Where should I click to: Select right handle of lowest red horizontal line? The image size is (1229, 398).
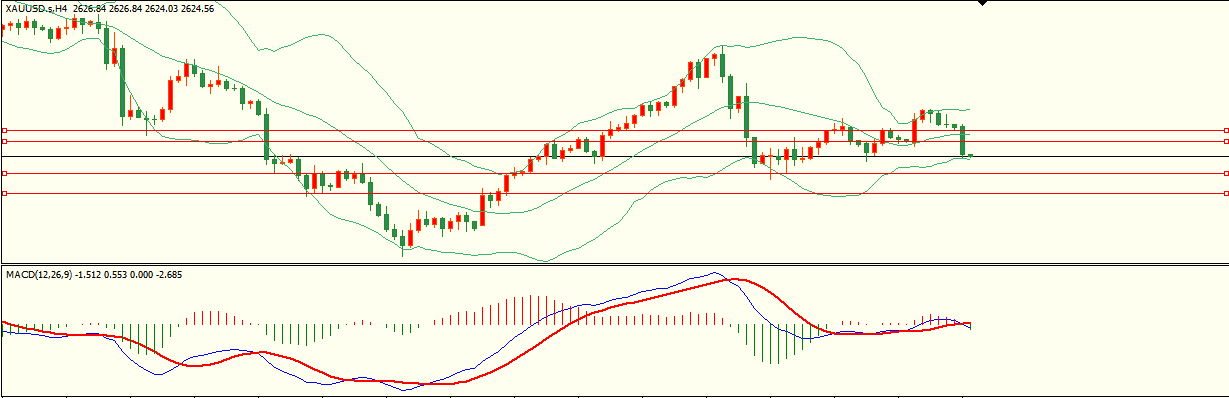point(1225,193)
